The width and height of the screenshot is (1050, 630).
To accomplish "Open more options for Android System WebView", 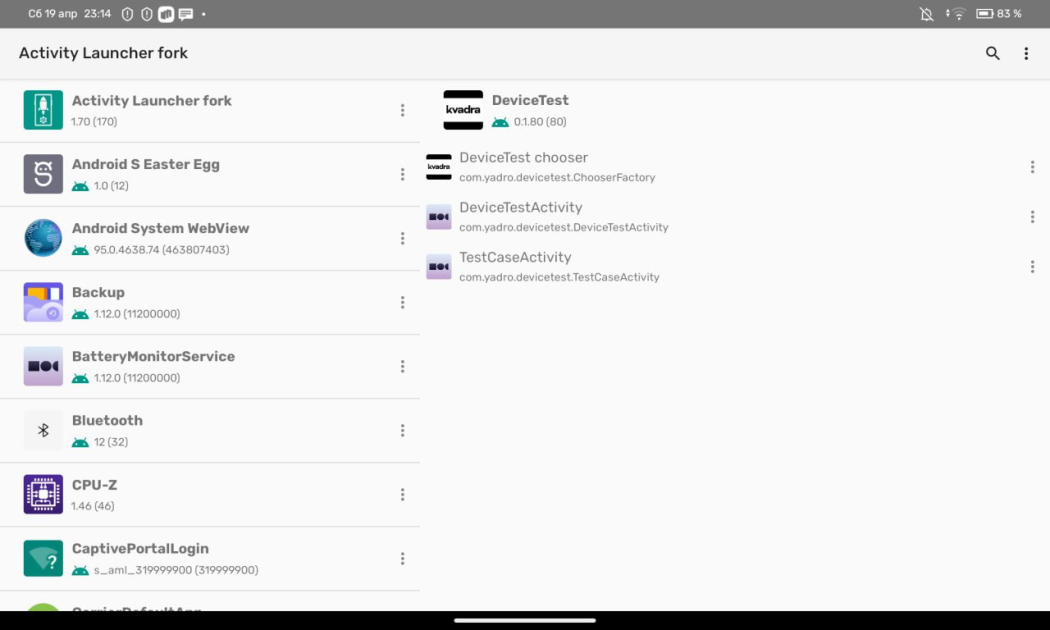I will (402, 238).
